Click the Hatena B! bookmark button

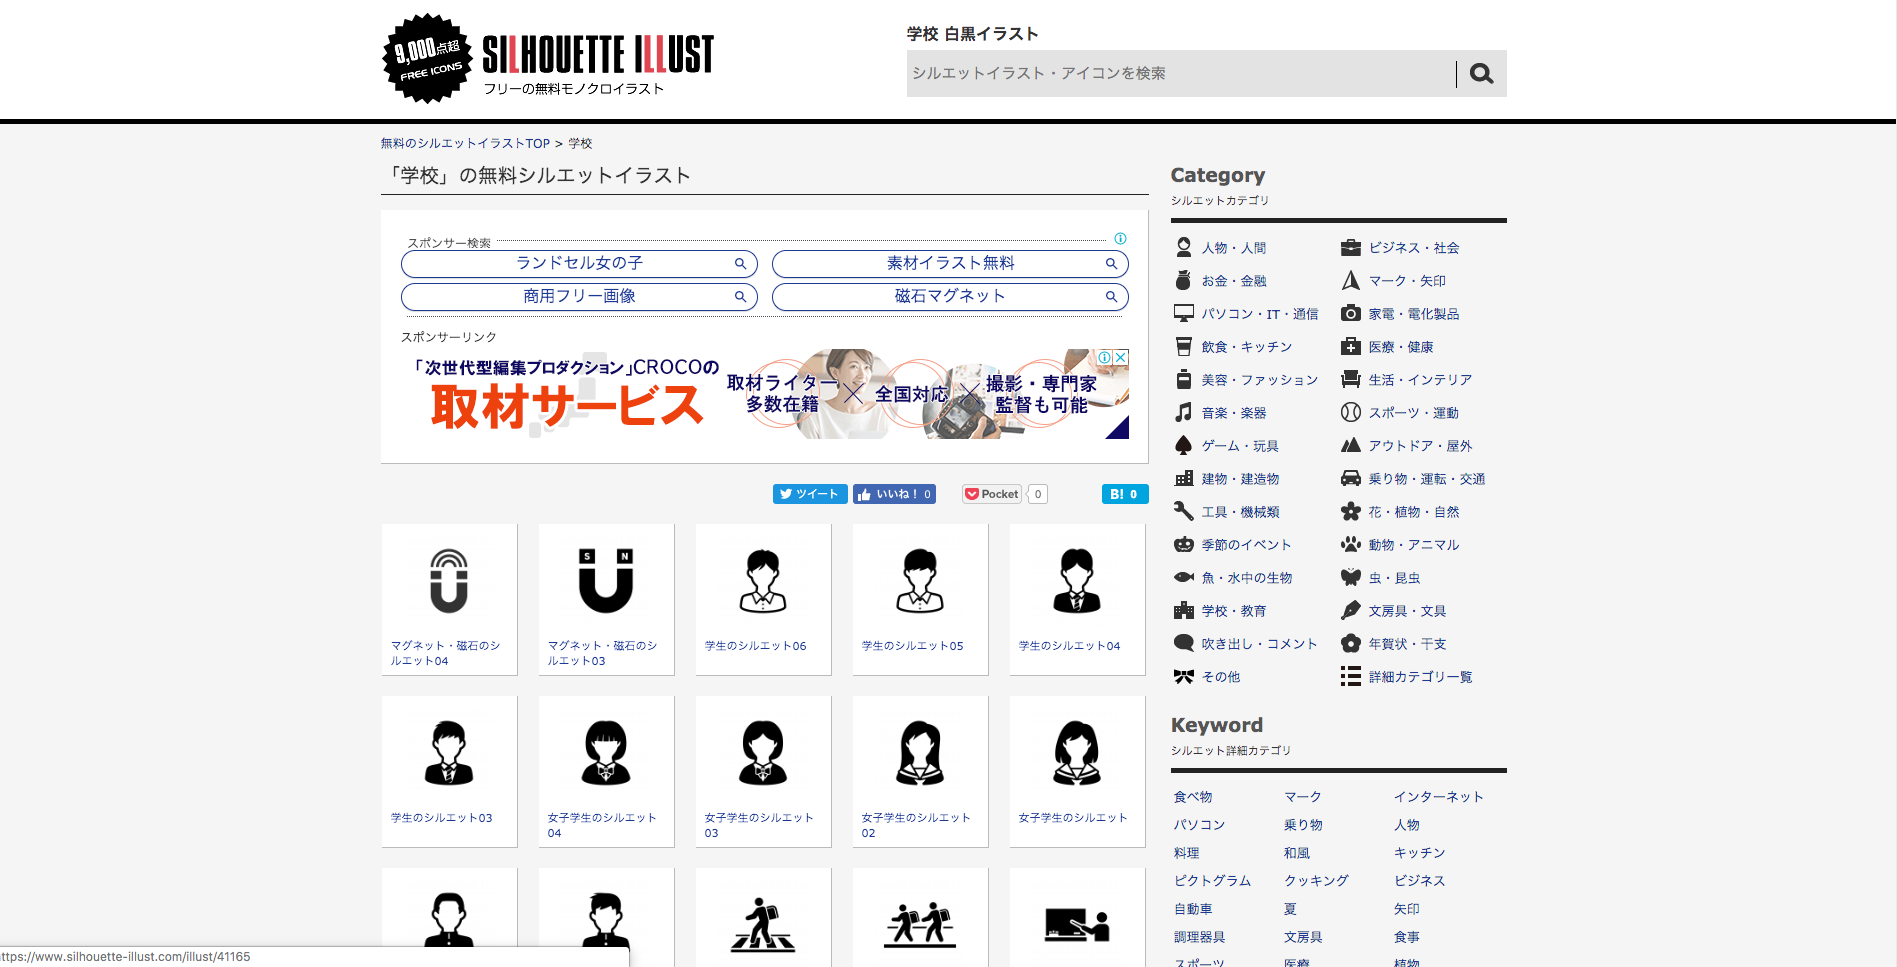coord(1125,494)
